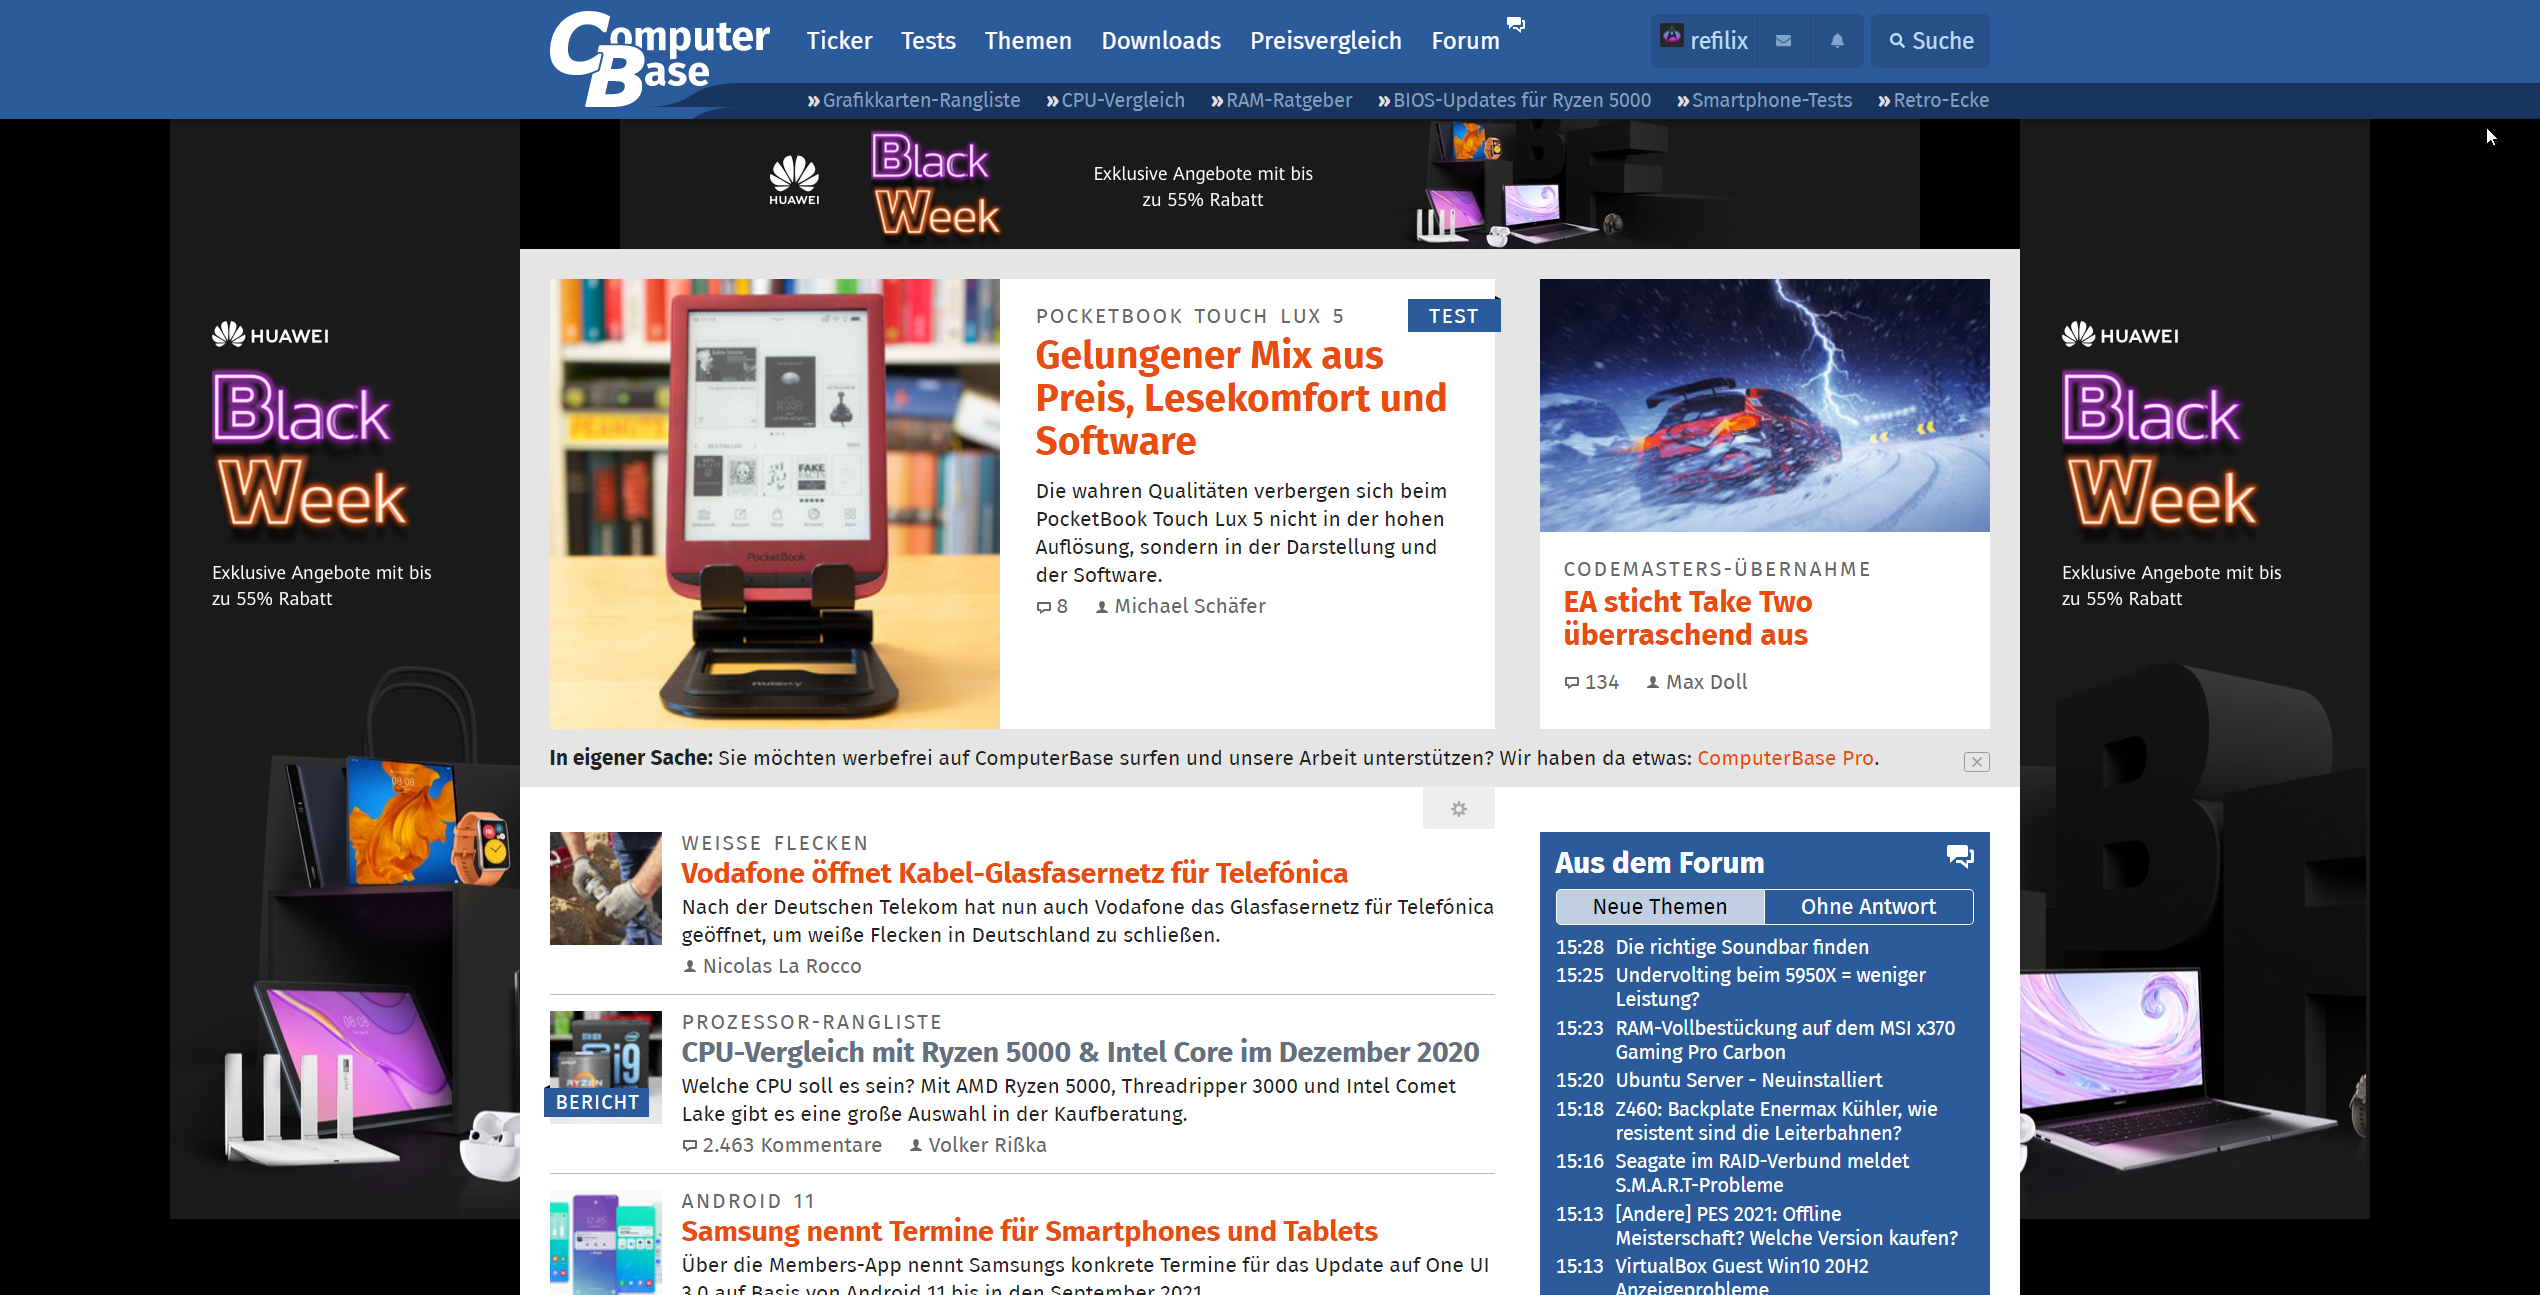Open forum thread Ubuntu Server - Neuinstalliert
The image size is (2540, 1295).
click(1748, 1080)
